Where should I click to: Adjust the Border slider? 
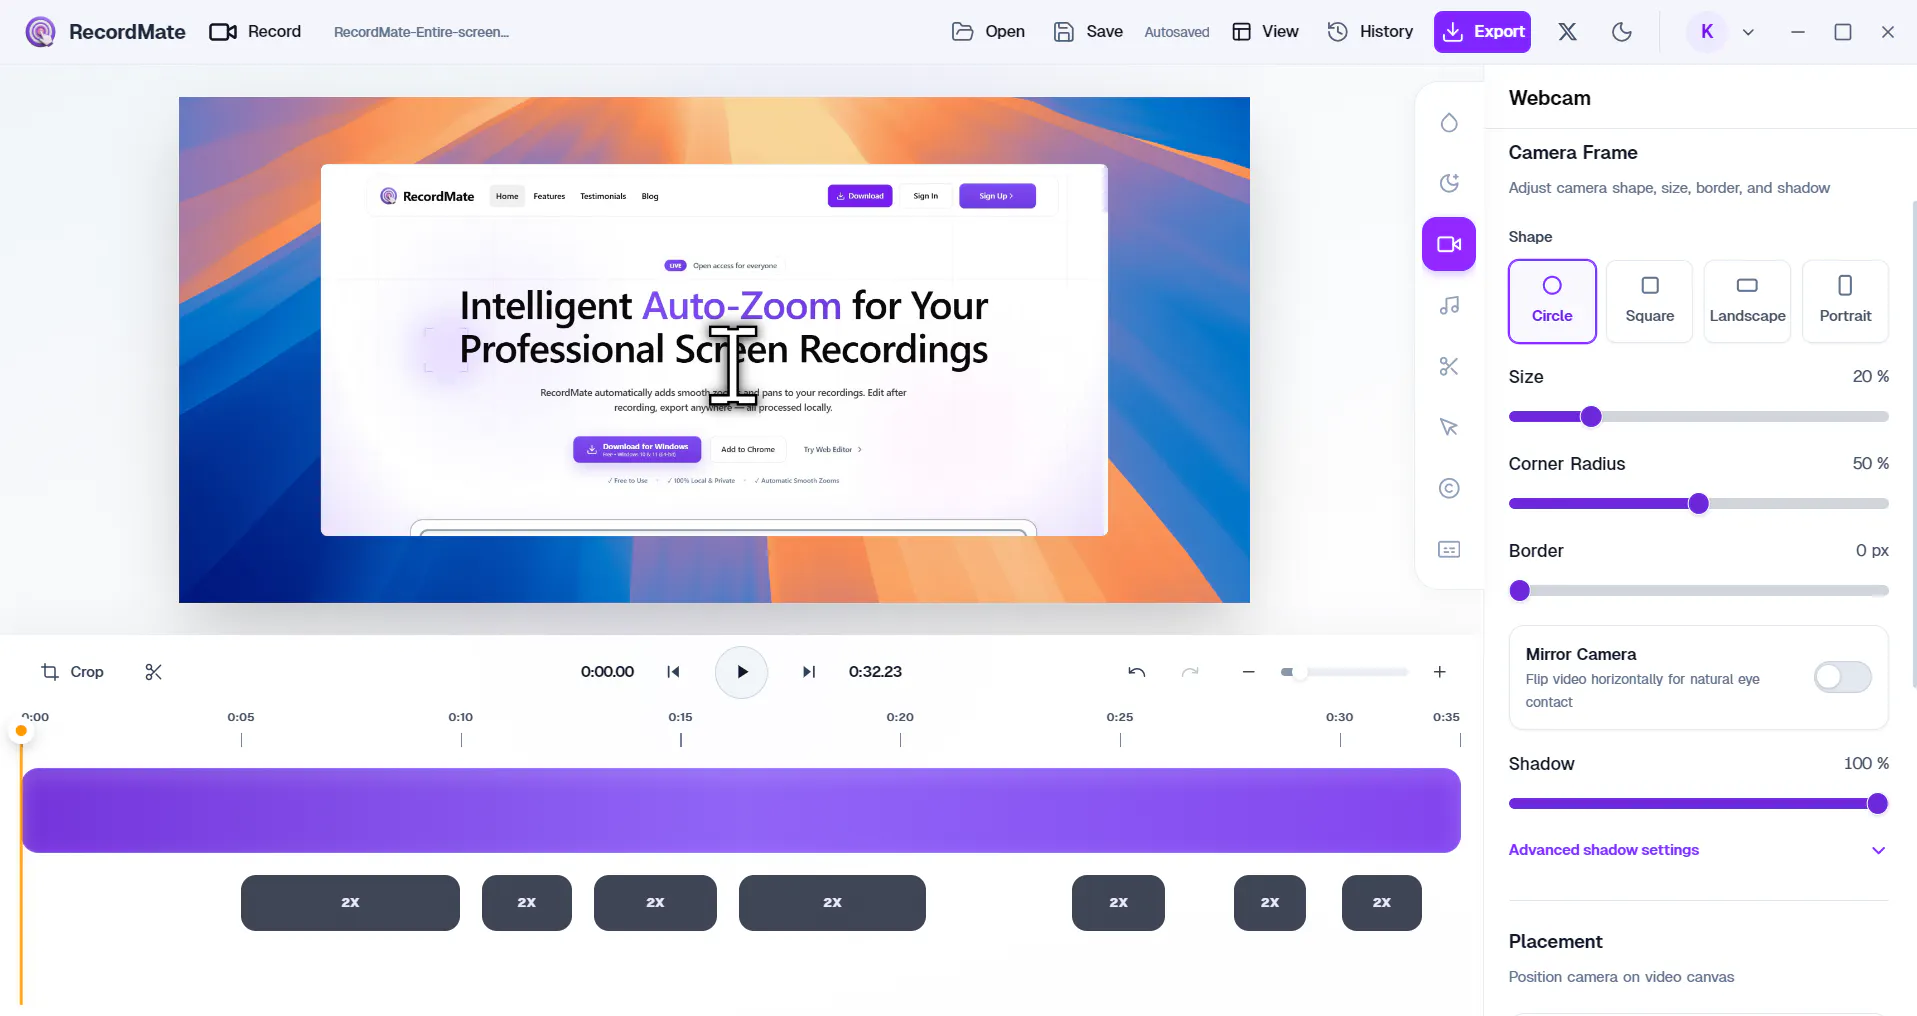point(1698,590)
